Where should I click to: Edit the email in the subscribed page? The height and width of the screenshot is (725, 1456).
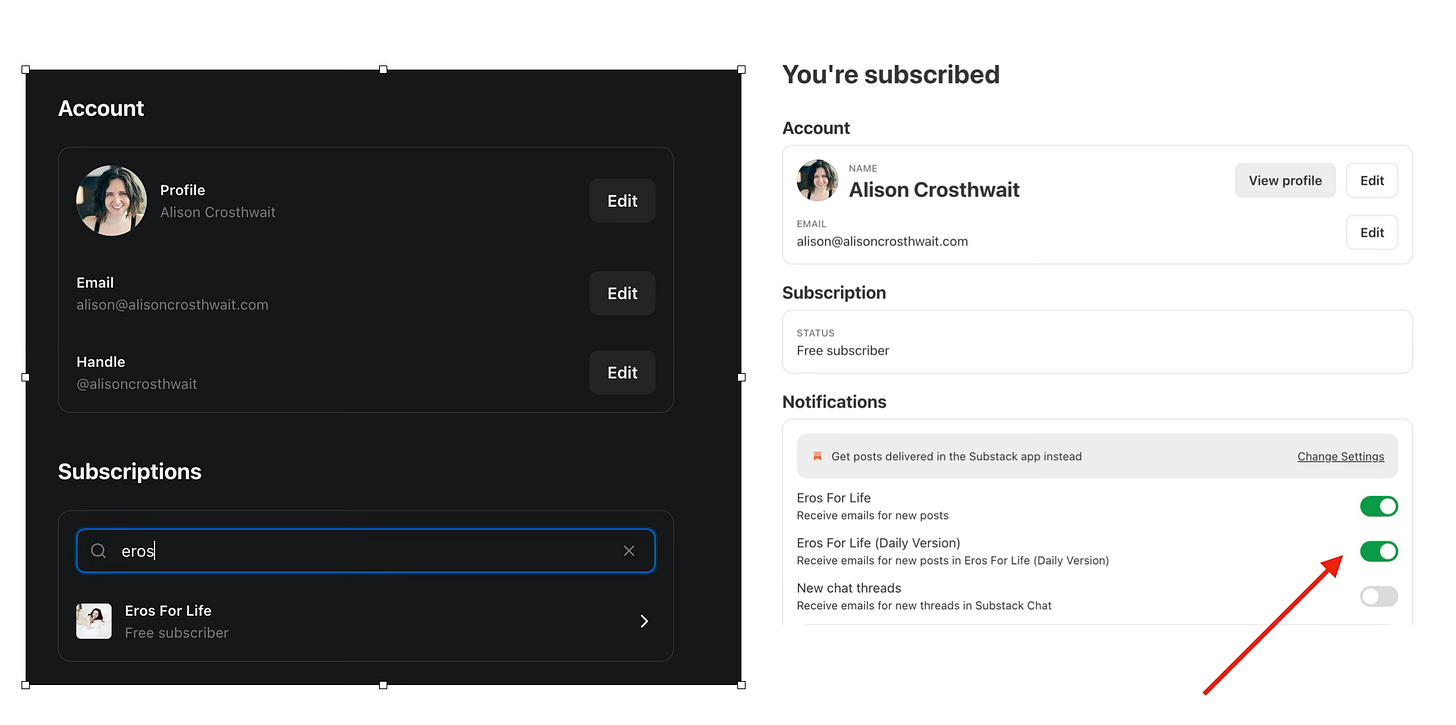coord(1372,232)
